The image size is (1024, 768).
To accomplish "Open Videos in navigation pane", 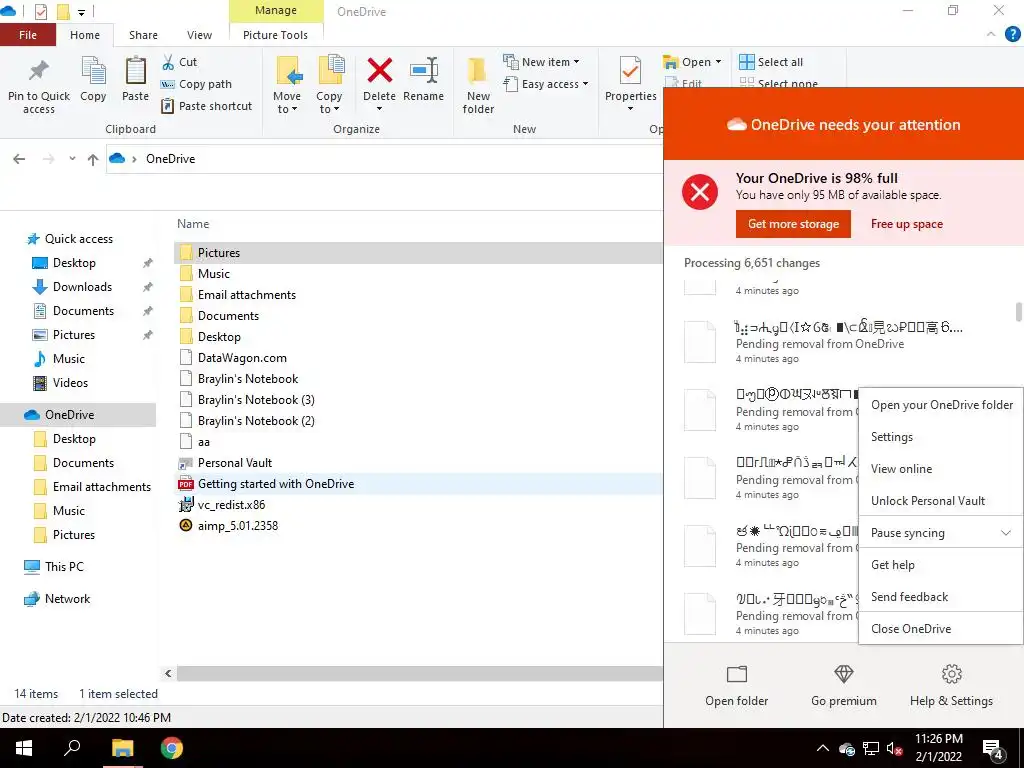I will [x=70, y=383].
